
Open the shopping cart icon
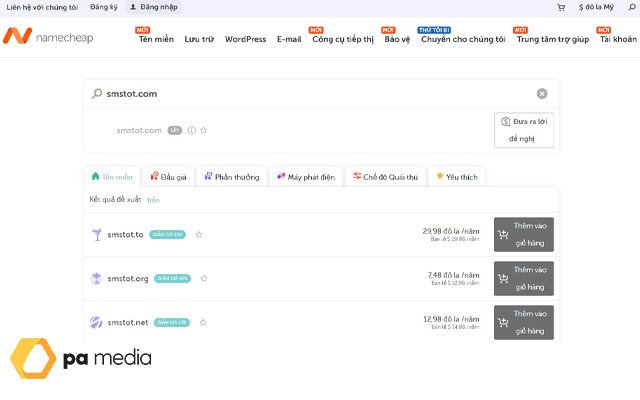[561, 7]
